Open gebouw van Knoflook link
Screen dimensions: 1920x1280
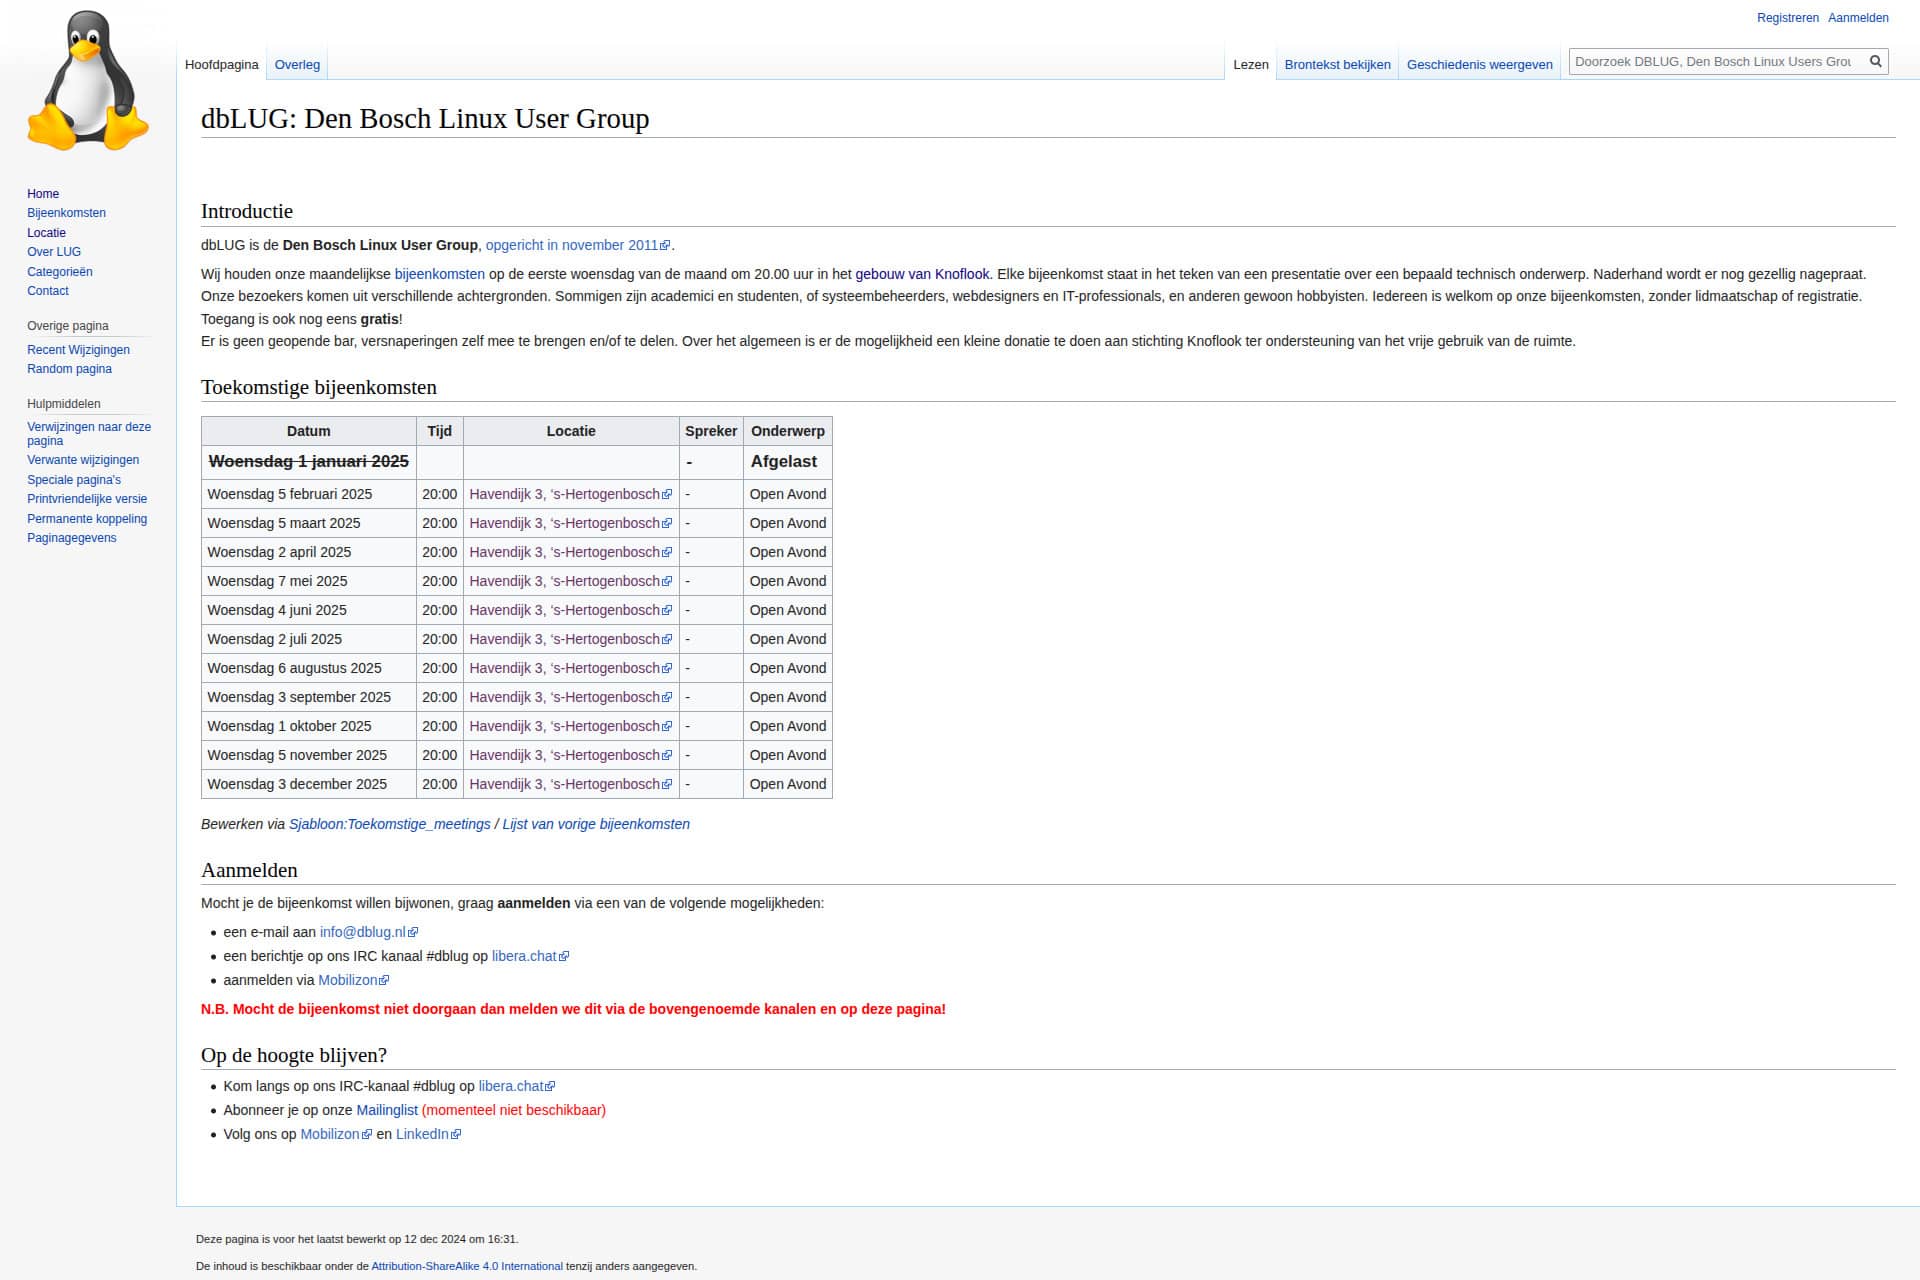coord(921,274)
